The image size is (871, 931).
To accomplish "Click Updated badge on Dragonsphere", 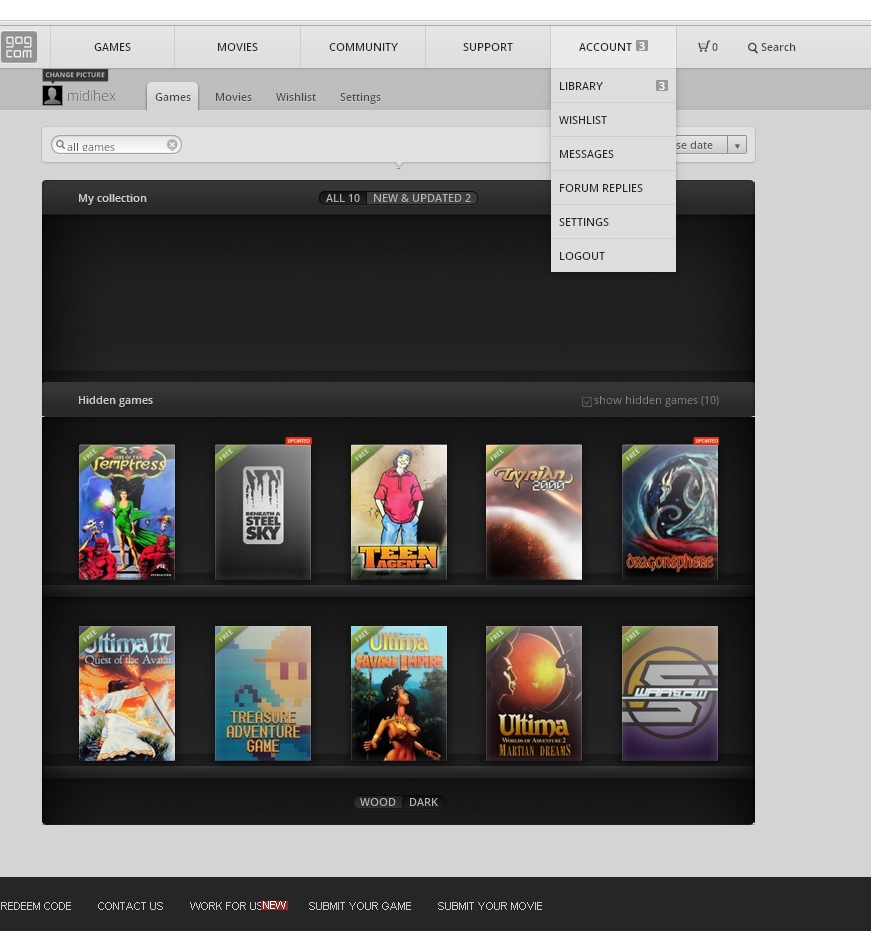I will 706,441.
